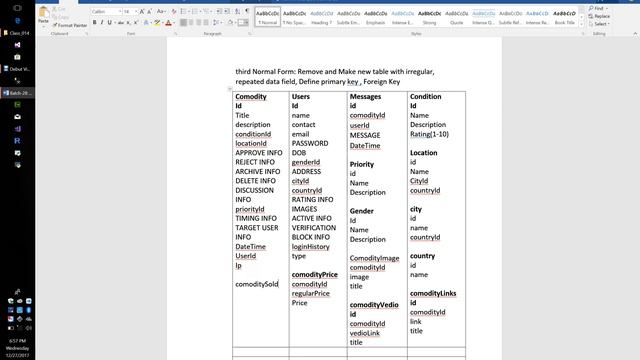
Task: Open the Edge browser taskbar icon
Action: pos(17,20)
